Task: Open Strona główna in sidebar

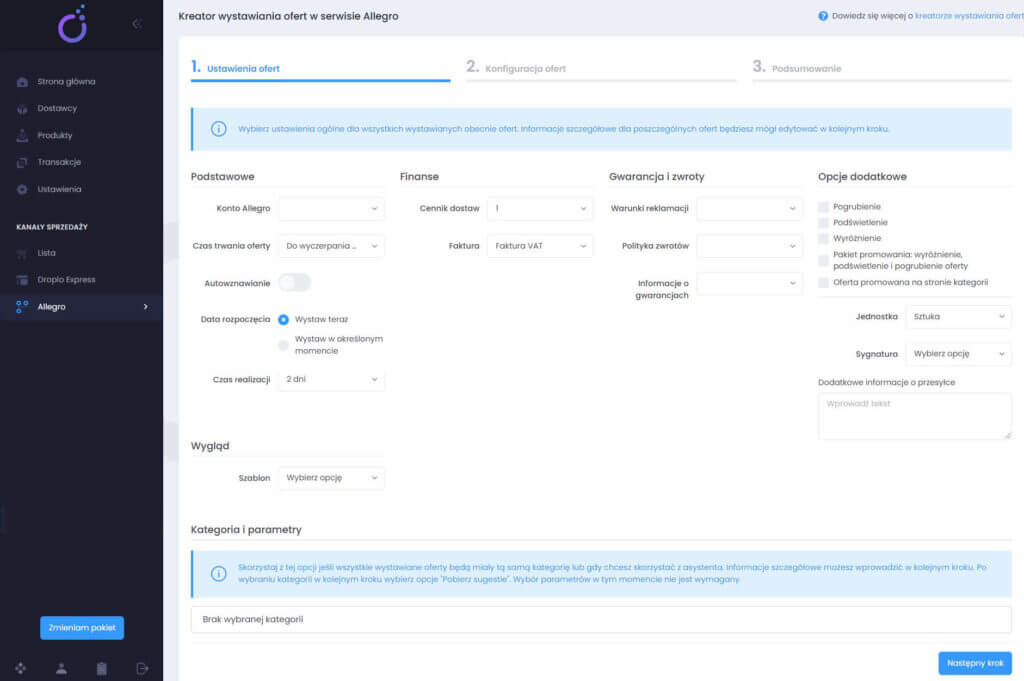Action: tap(66, 82)
